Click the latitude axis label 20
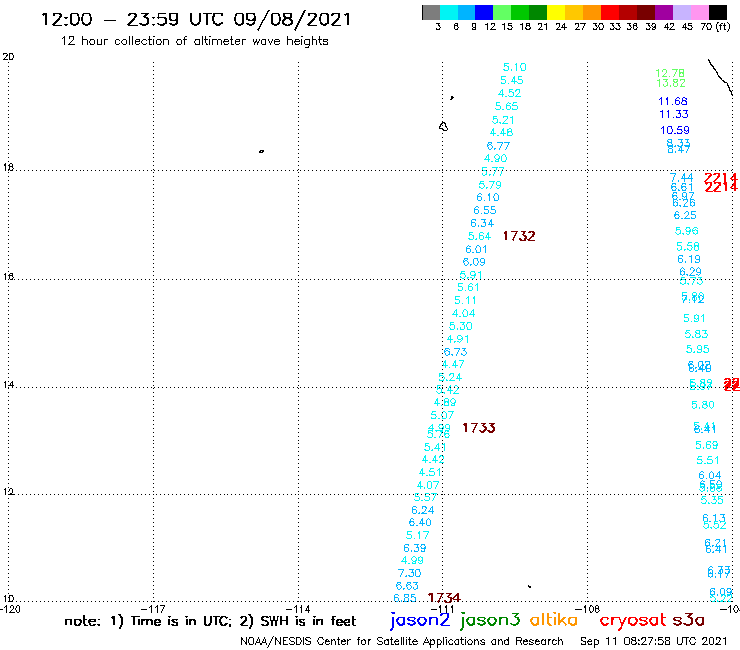The image size is (740, 650). pos(8,57)
